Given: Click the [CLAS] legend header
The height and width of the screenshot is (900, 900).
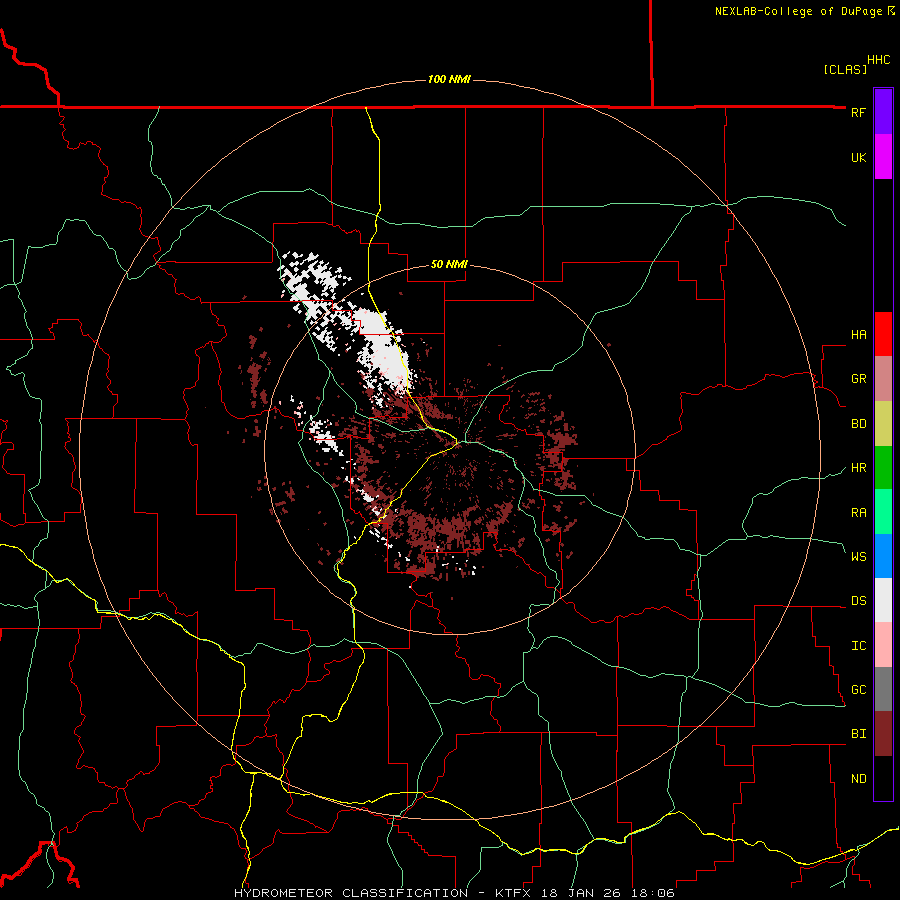Looking at the screenshot, I should (x=844, y=69).
